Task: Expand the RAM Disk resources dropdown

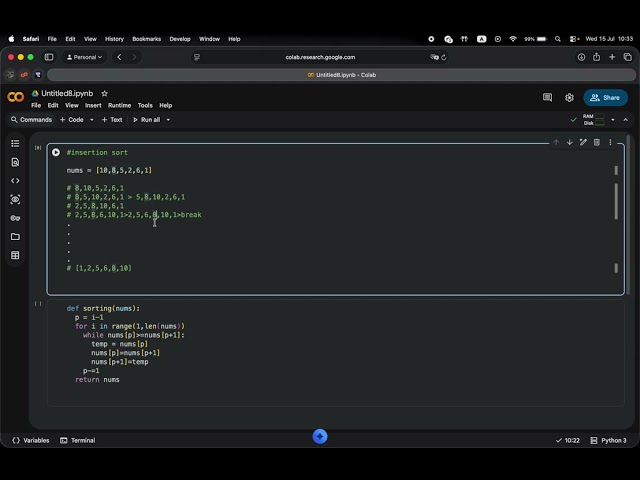Action: [x=613, y=120]
